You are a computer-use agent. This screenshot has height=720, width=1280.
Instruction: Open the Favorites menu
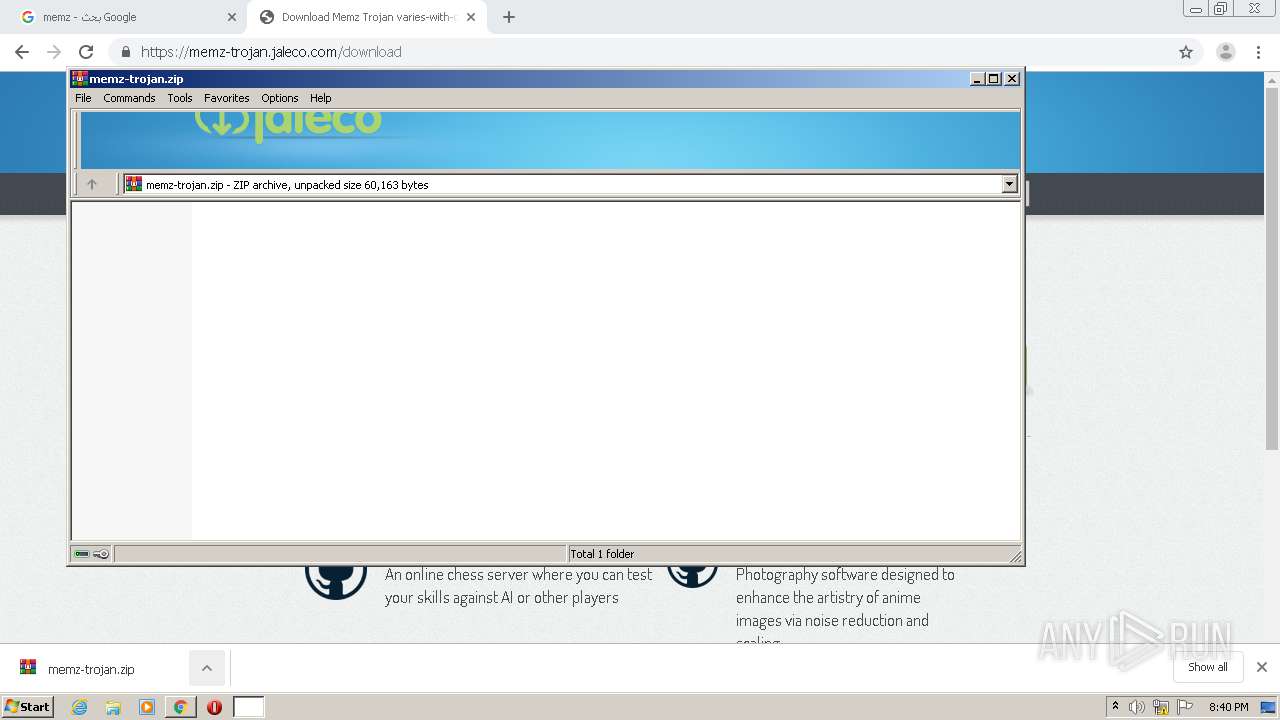[226, 98]
